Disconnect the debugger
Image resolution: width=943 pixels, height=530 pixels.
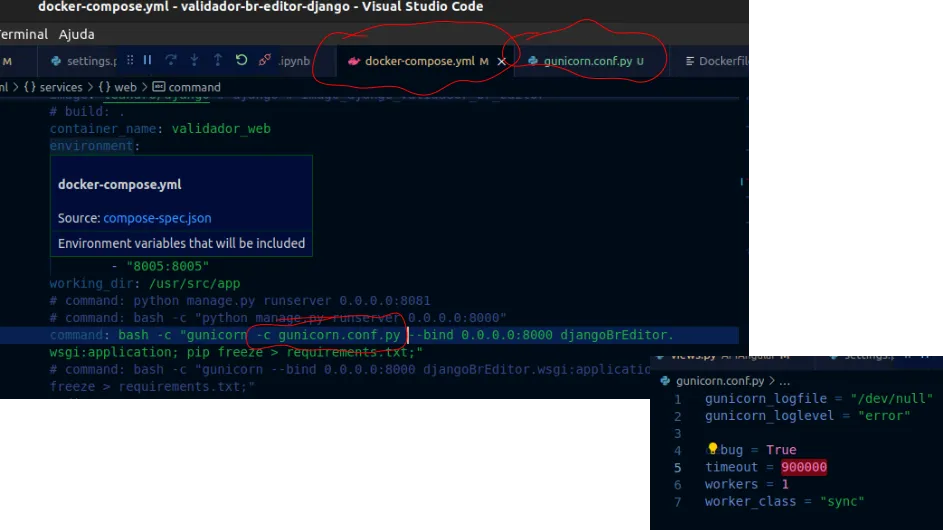tap(265, 61)
